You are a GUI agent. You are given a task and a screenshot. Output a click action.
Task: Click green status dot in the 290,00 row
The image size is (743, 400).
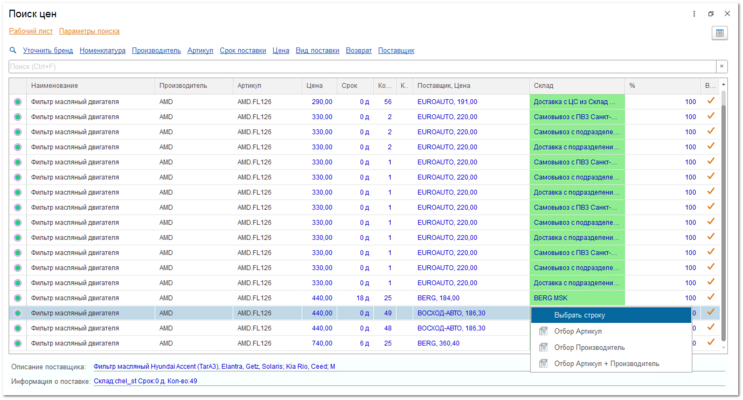[x=18, y=102]
